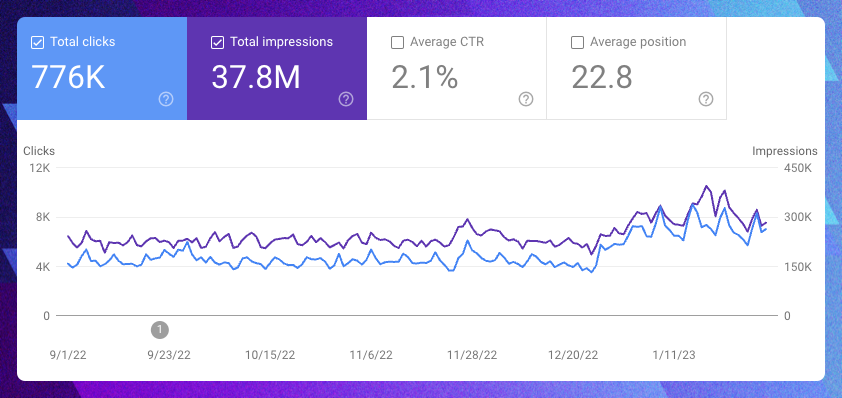Select the Average position 22.8 card

tap(636, 68)
